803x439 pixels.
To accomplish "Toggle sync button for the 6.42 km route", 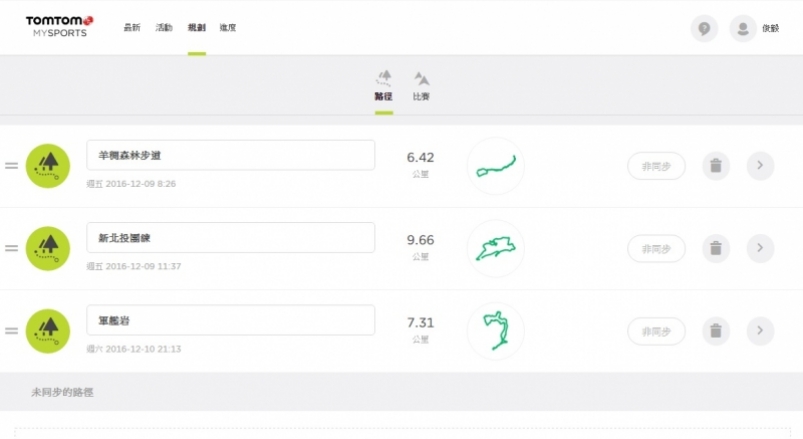I will 656,166.
